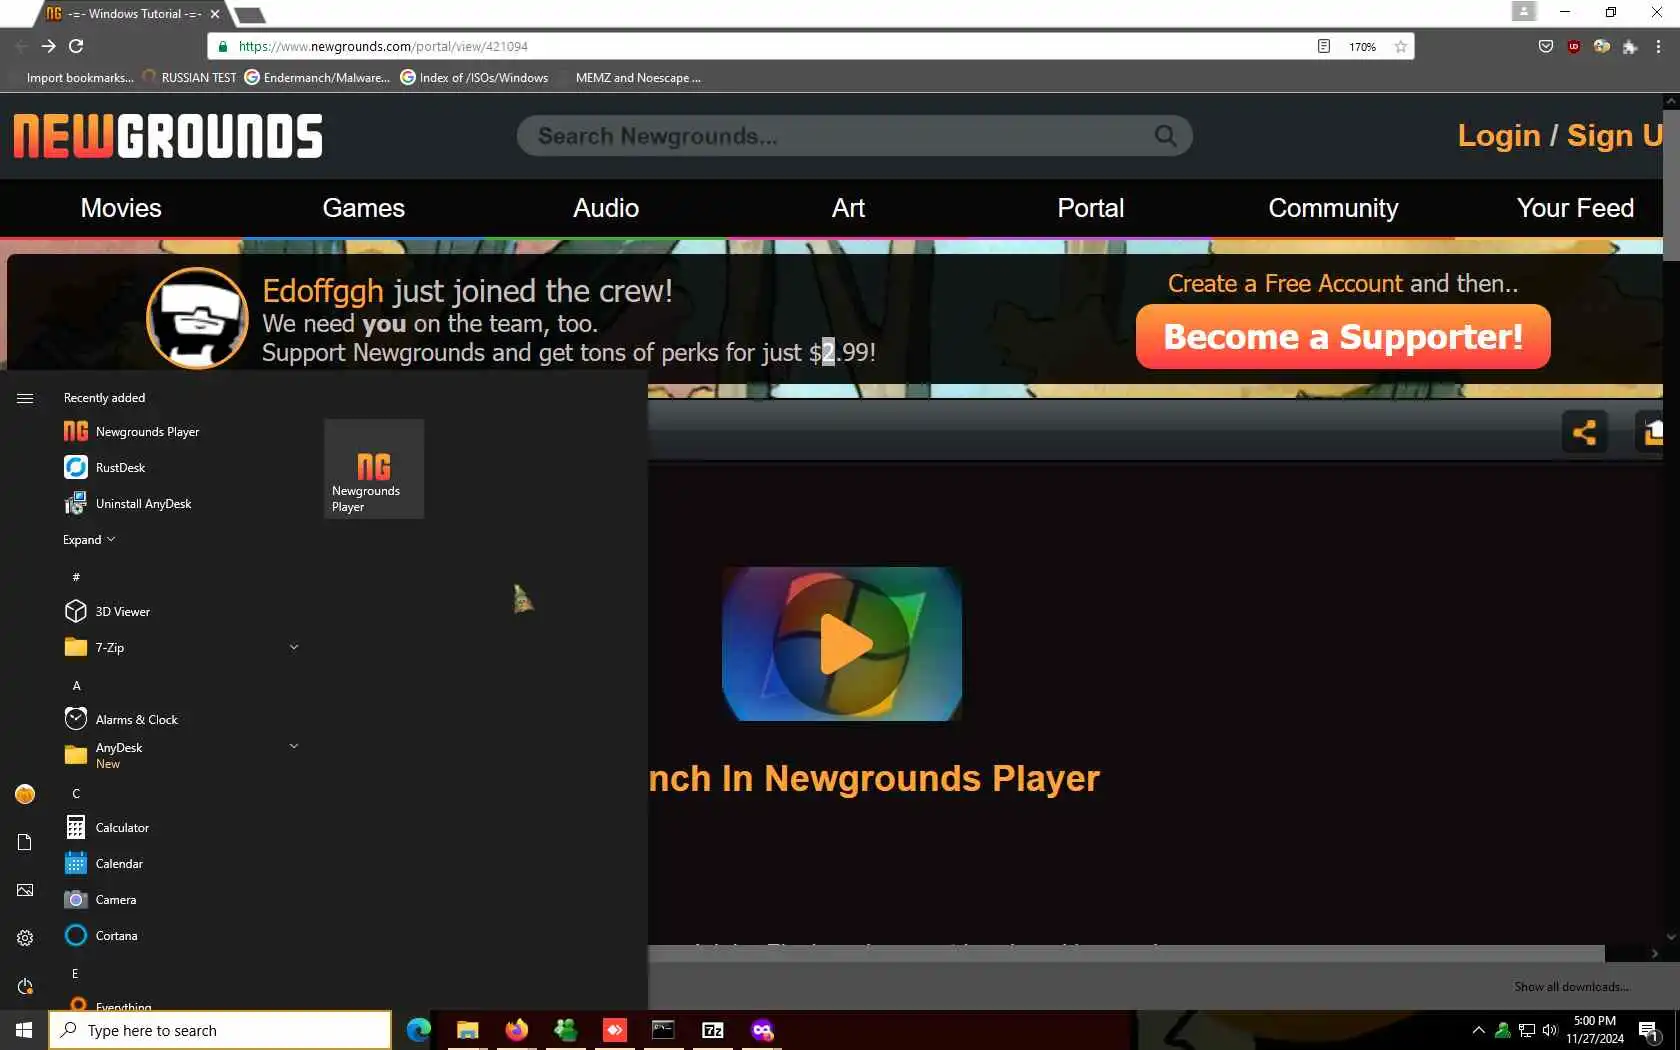Click the Login link

pos(1498,135)
